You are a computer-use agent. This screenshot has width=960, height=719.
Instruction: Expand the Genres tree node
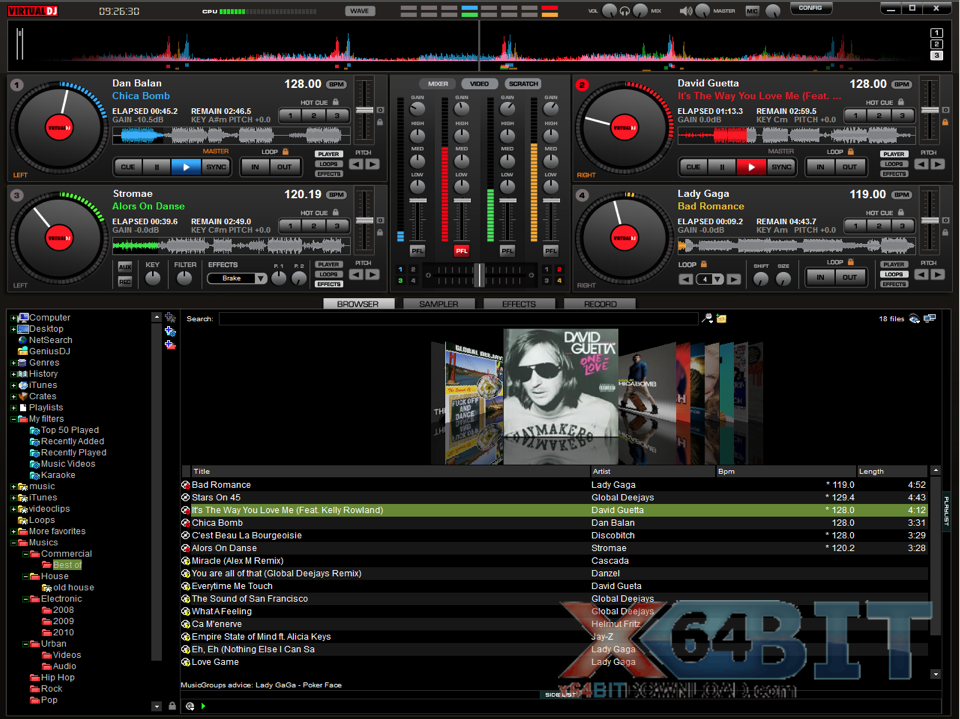13,363
